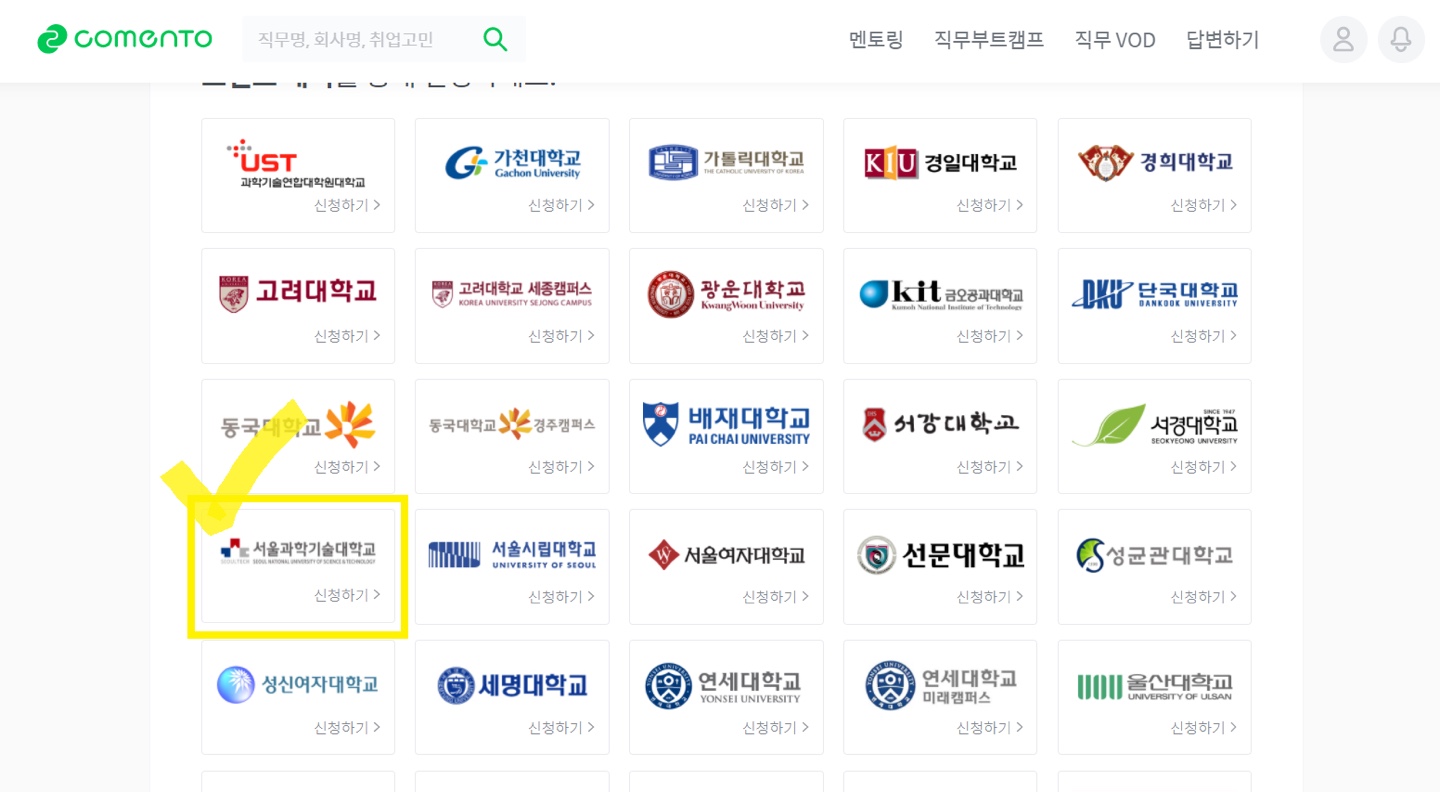
Task: Open the user profile icon
Action: pos(1343,39)
